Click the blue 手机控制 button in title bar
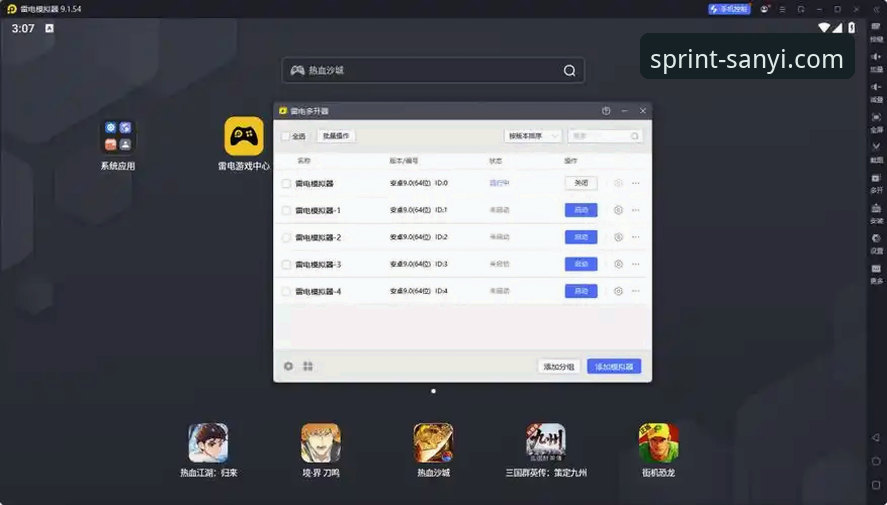This screenshot has height=505, width=887. tap(729, 9)
